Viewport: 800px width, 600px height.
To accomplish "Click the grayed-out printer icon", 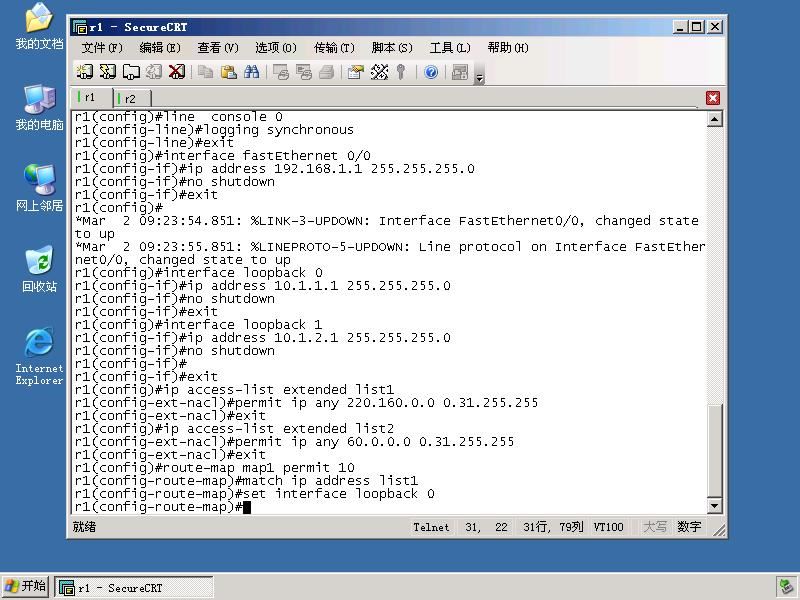I will click(327, 72).
